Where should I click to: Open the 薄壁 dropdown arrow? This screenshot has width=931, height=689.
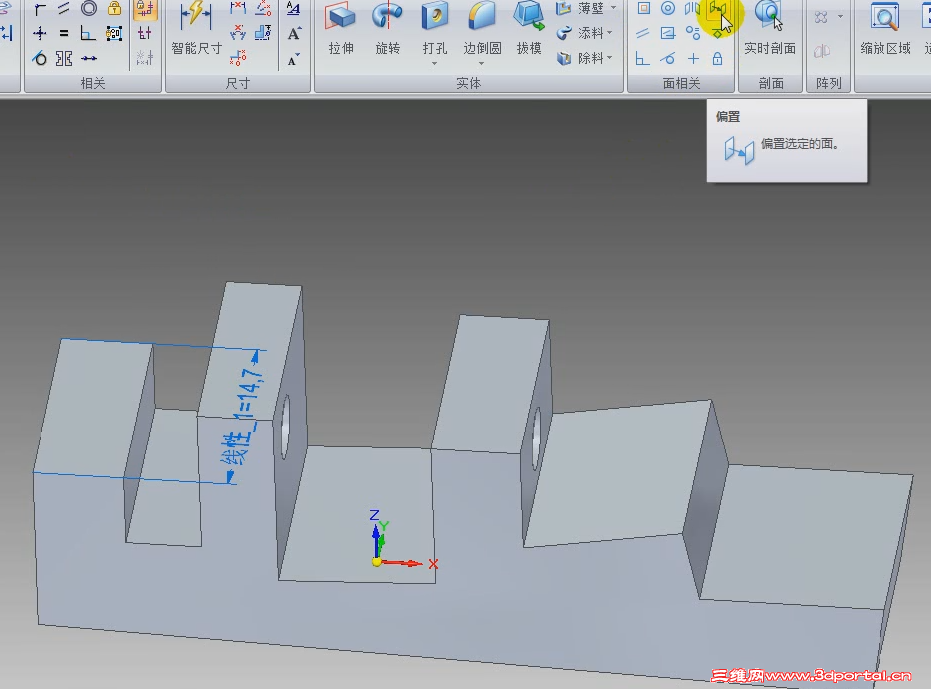[x=613, y=8]
